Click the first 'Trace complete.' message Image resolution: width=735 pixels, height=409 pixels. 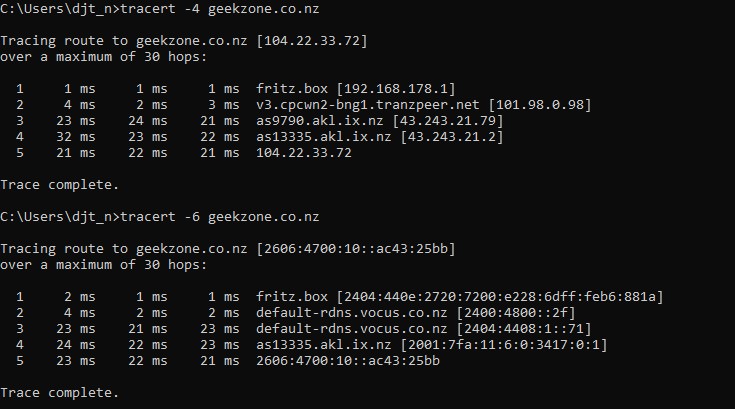[59, 185]
